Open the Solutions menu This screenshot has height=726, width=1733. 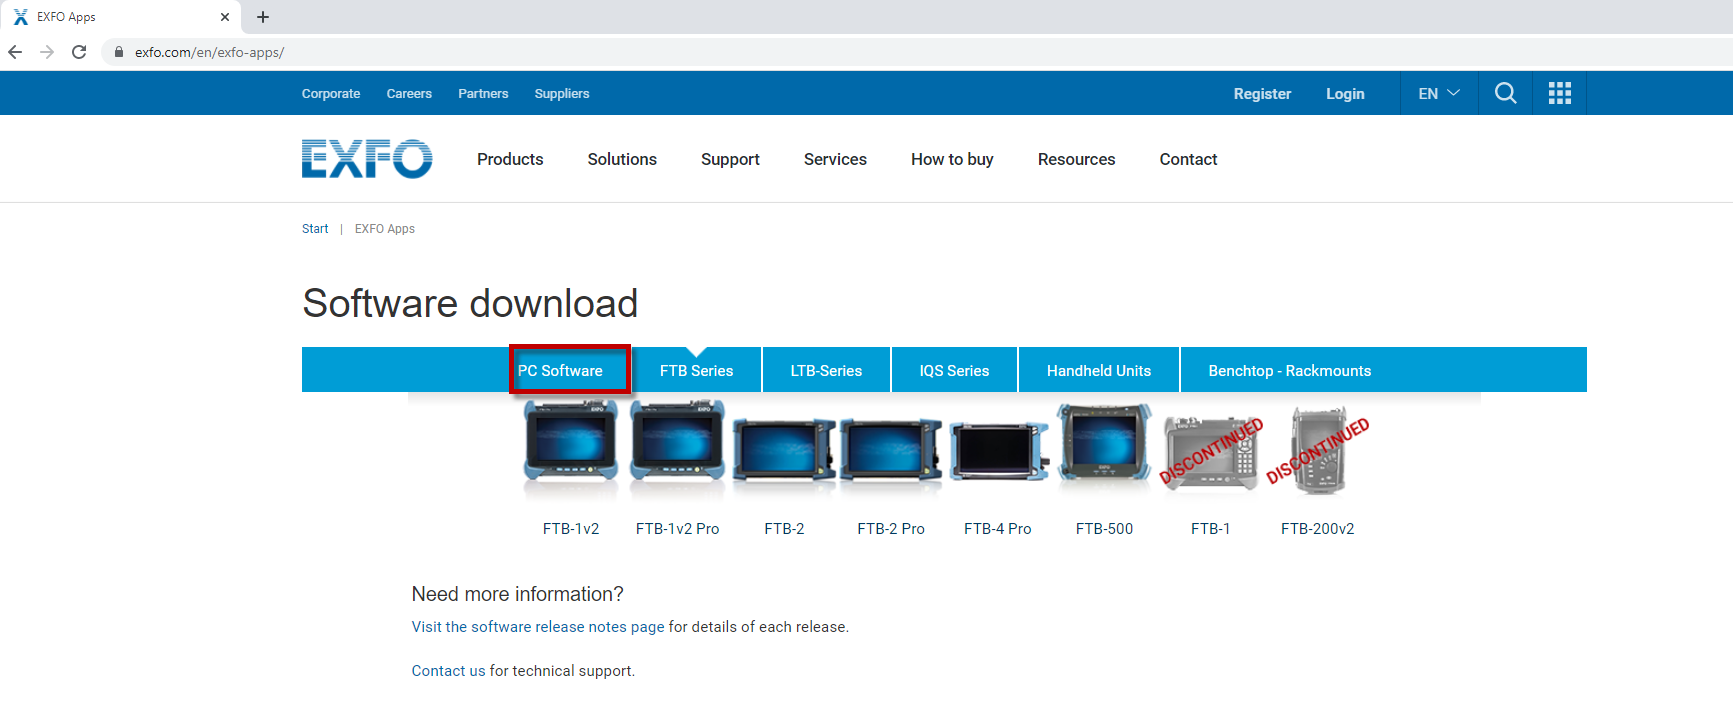622,159
